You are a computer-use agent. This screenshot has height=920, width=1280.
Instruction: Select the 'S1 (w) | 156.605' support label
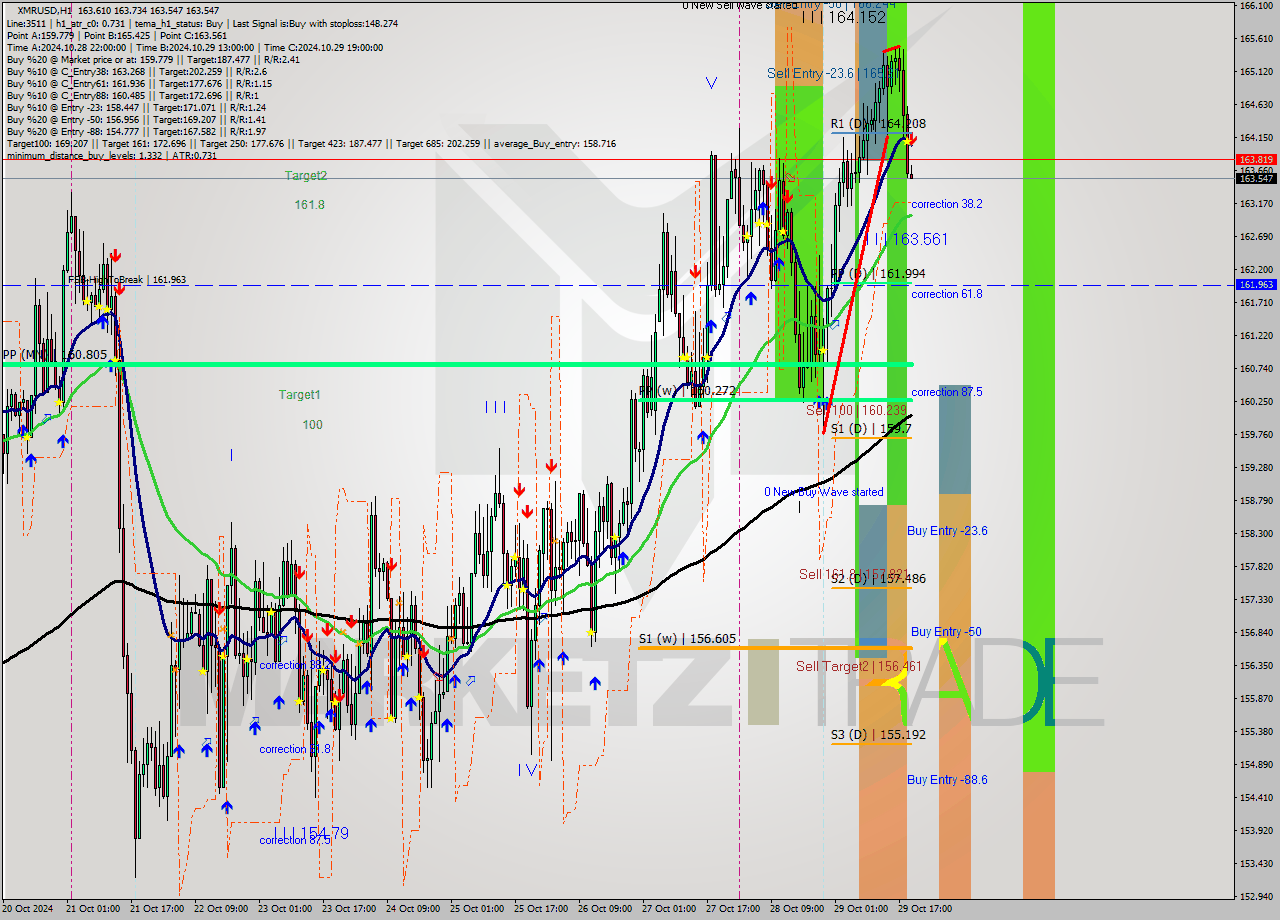click(688, 638)
